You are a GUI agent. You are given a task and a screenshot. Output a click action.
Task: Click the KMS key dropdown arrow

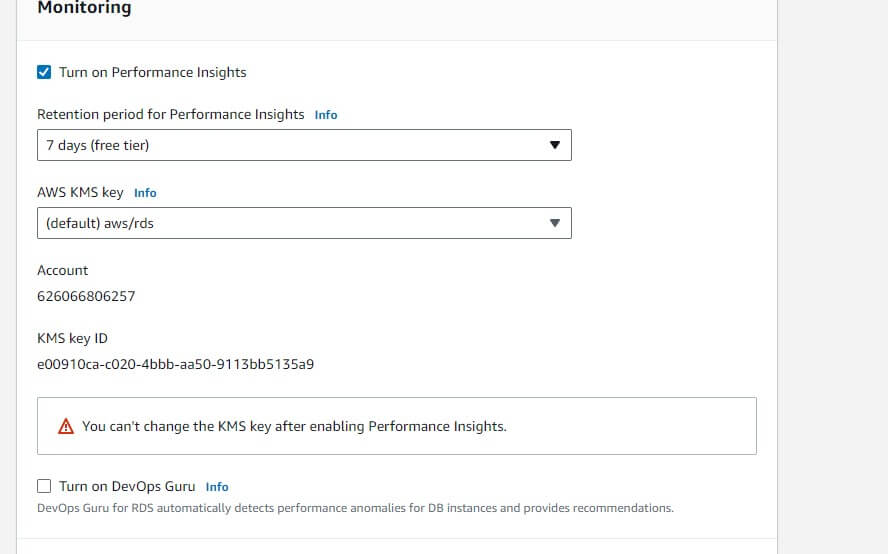555,223
